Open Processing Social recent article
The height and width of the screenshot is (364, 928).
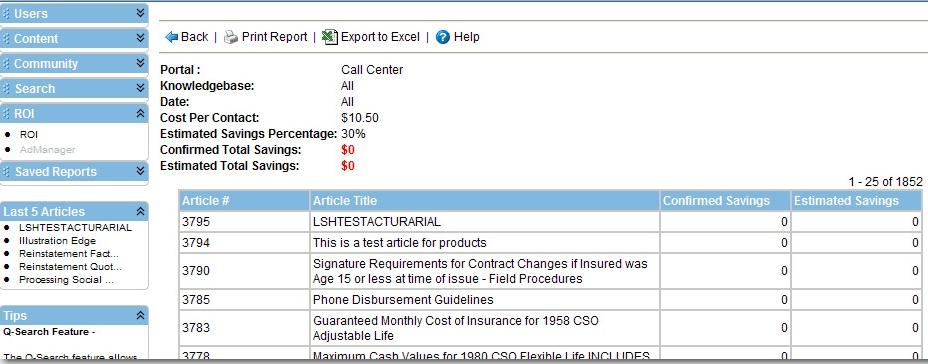[x=66, y=280]
